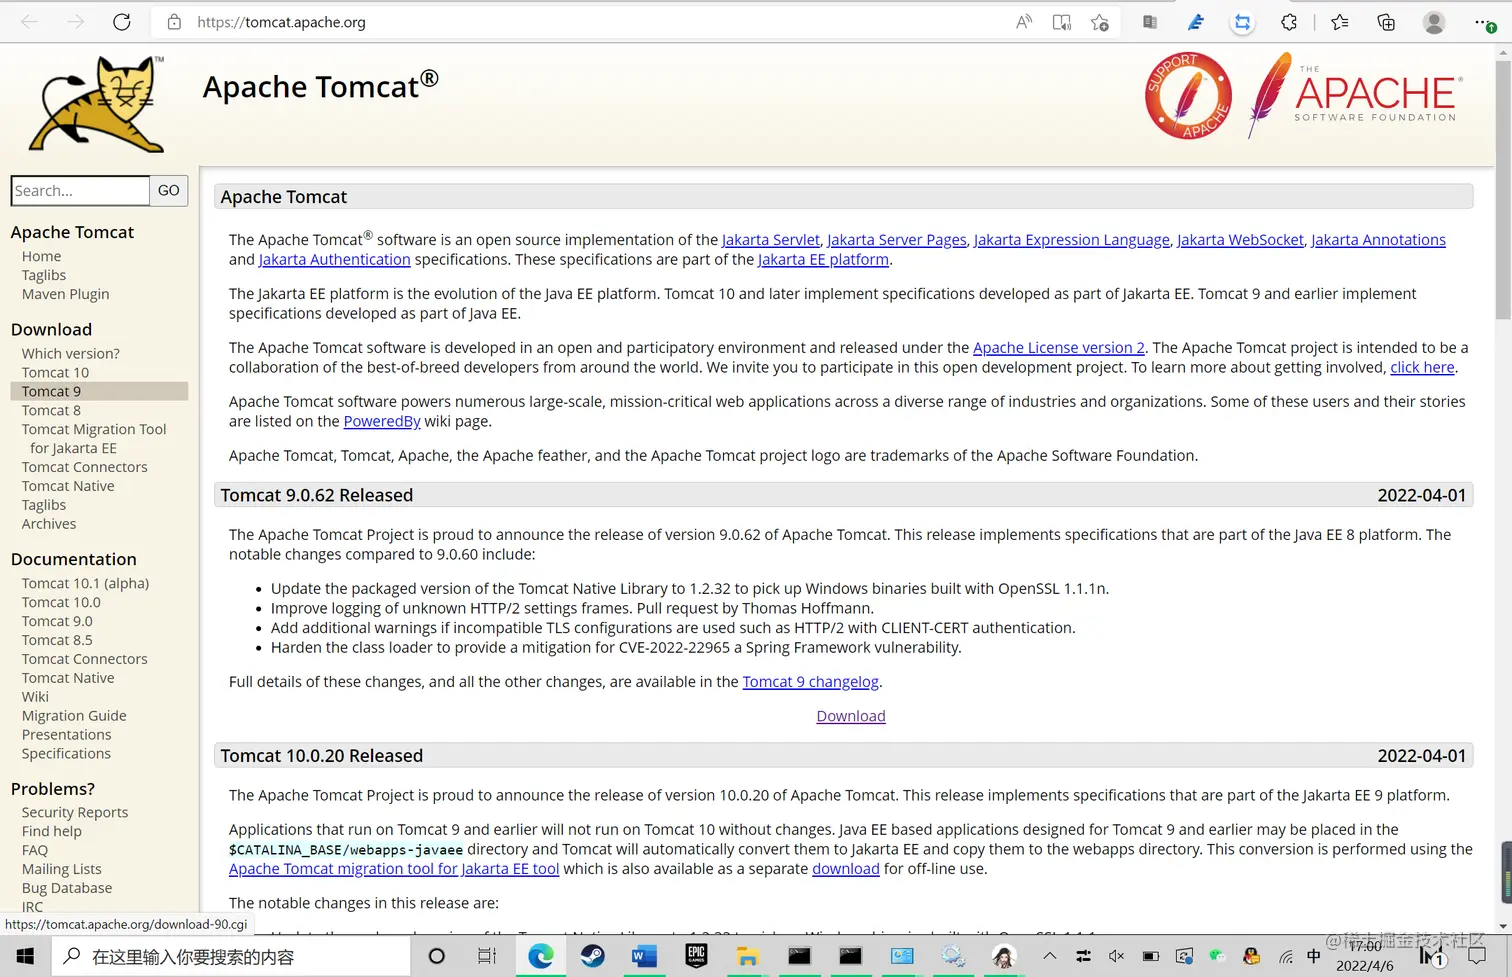Open the Archives download link
This screenshot has height=977, width=1512.
point(48,524)
